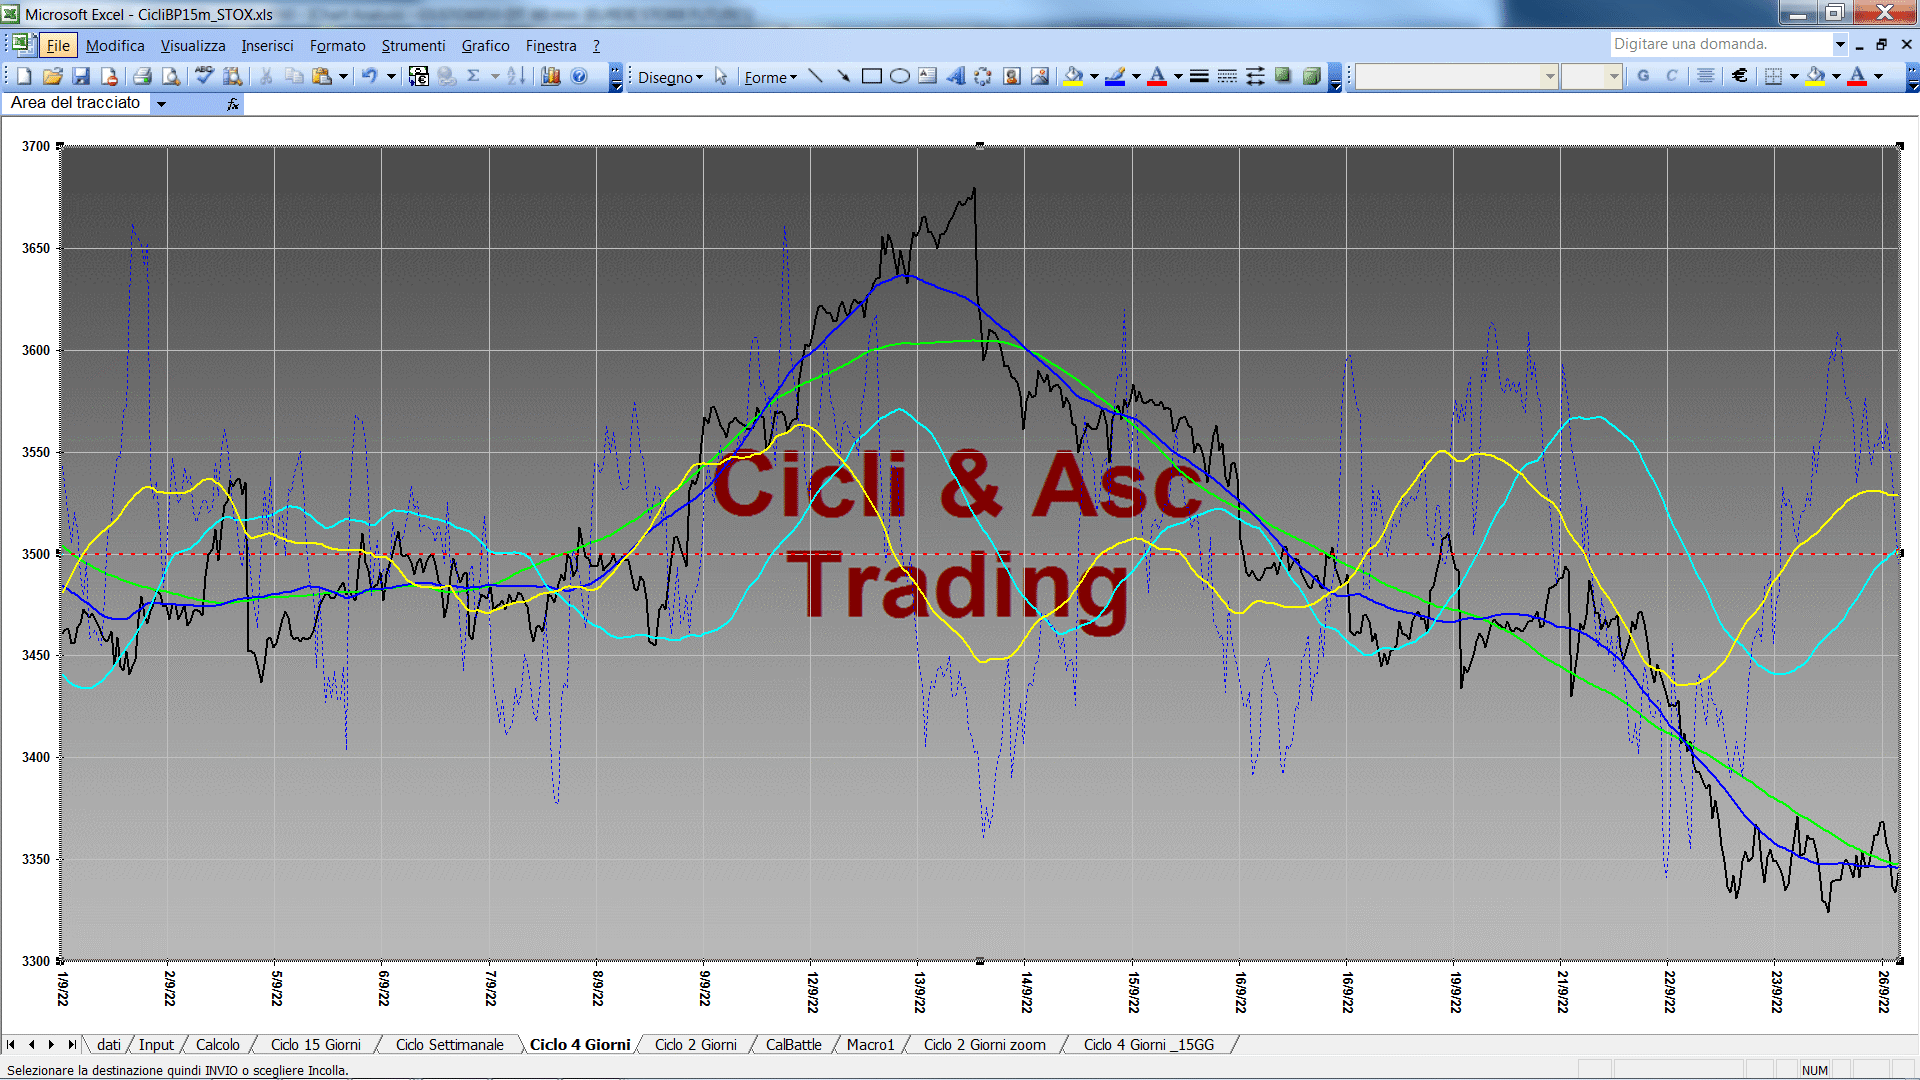The height and width of the screenshot is (1080, 1920).
Task: Toggle italic with the C button
Action: click(x=1671, y=76)
